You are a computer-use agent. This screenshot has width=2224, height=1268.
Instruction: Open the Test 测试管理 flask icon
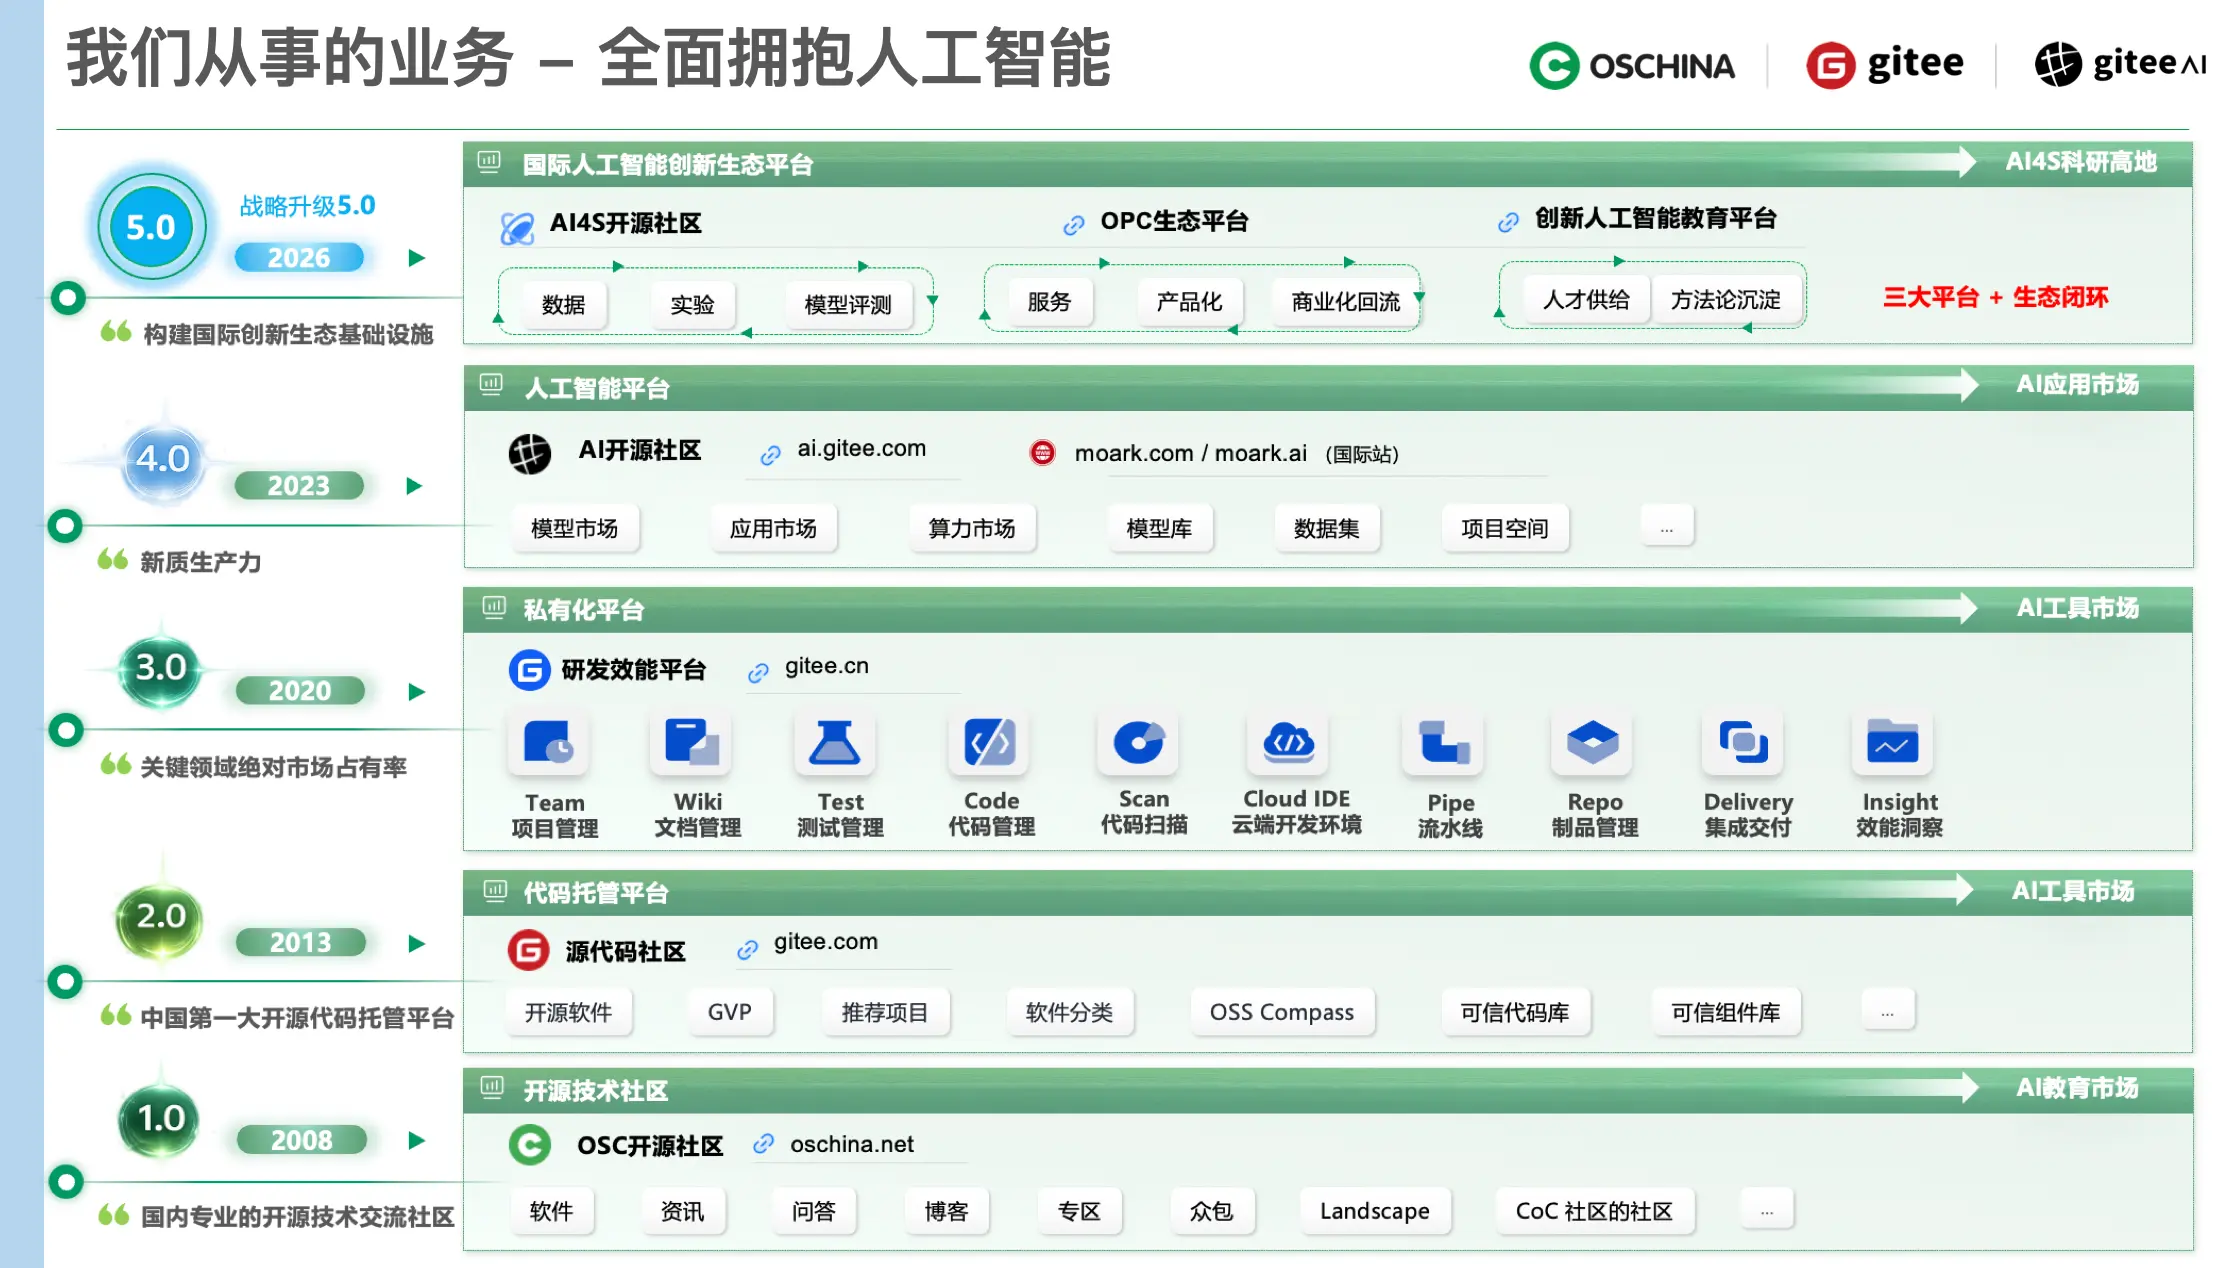coord(835,744)
